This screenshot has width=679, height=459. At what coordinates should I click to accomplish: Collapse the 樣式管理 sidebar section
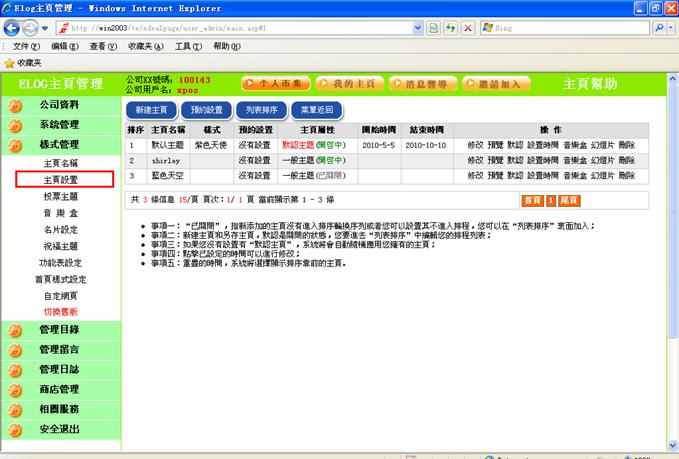pos(60,145)
